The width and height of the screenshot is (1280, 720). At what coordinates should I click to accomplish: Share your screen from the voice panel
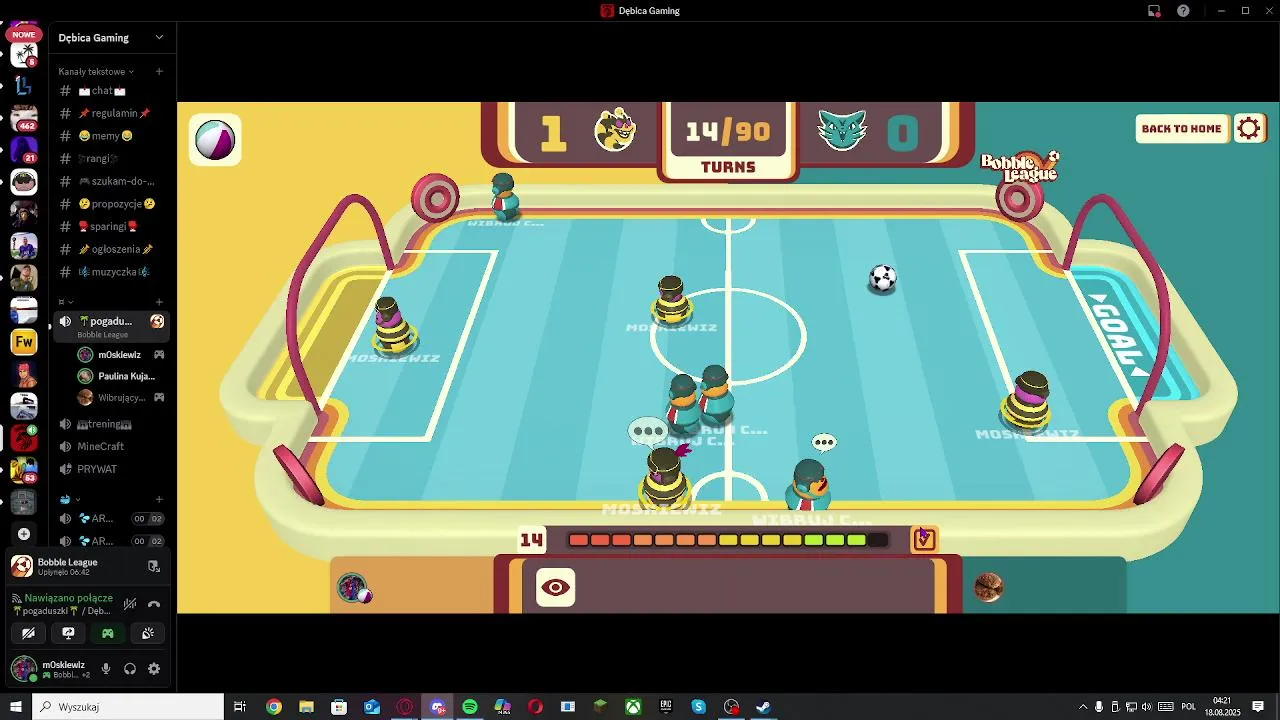(x=68, y=633)
